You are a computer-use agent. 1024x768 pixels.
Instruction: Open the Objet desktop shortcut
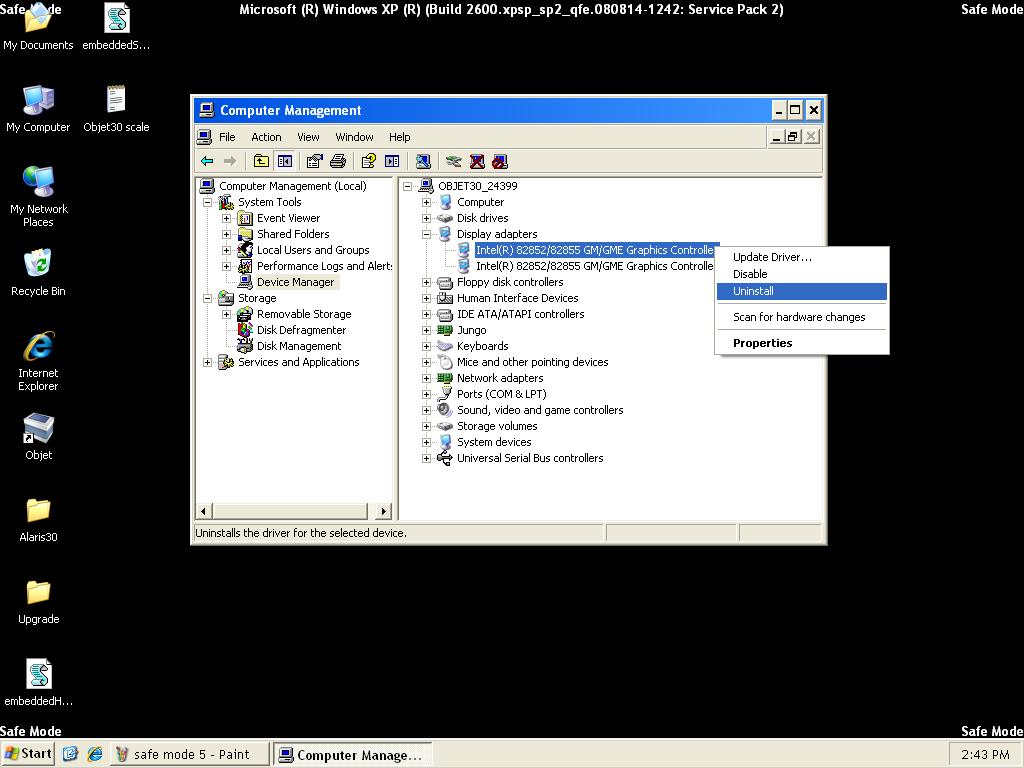(39, 437)
